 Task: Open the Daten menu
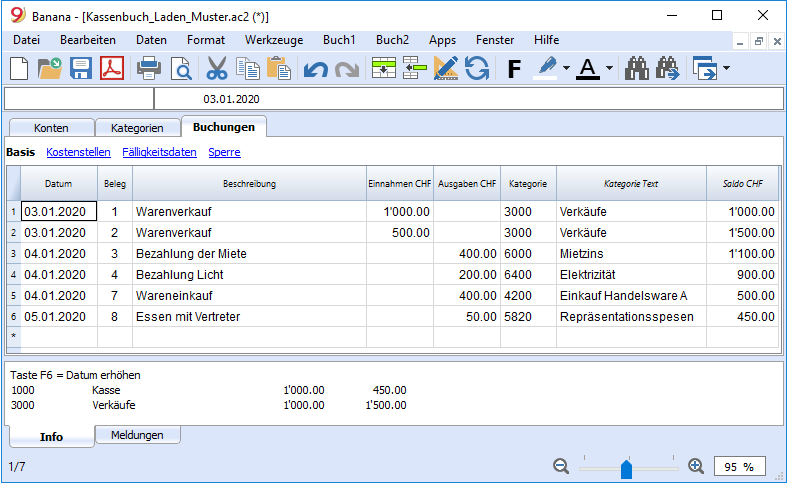point(151,40)
